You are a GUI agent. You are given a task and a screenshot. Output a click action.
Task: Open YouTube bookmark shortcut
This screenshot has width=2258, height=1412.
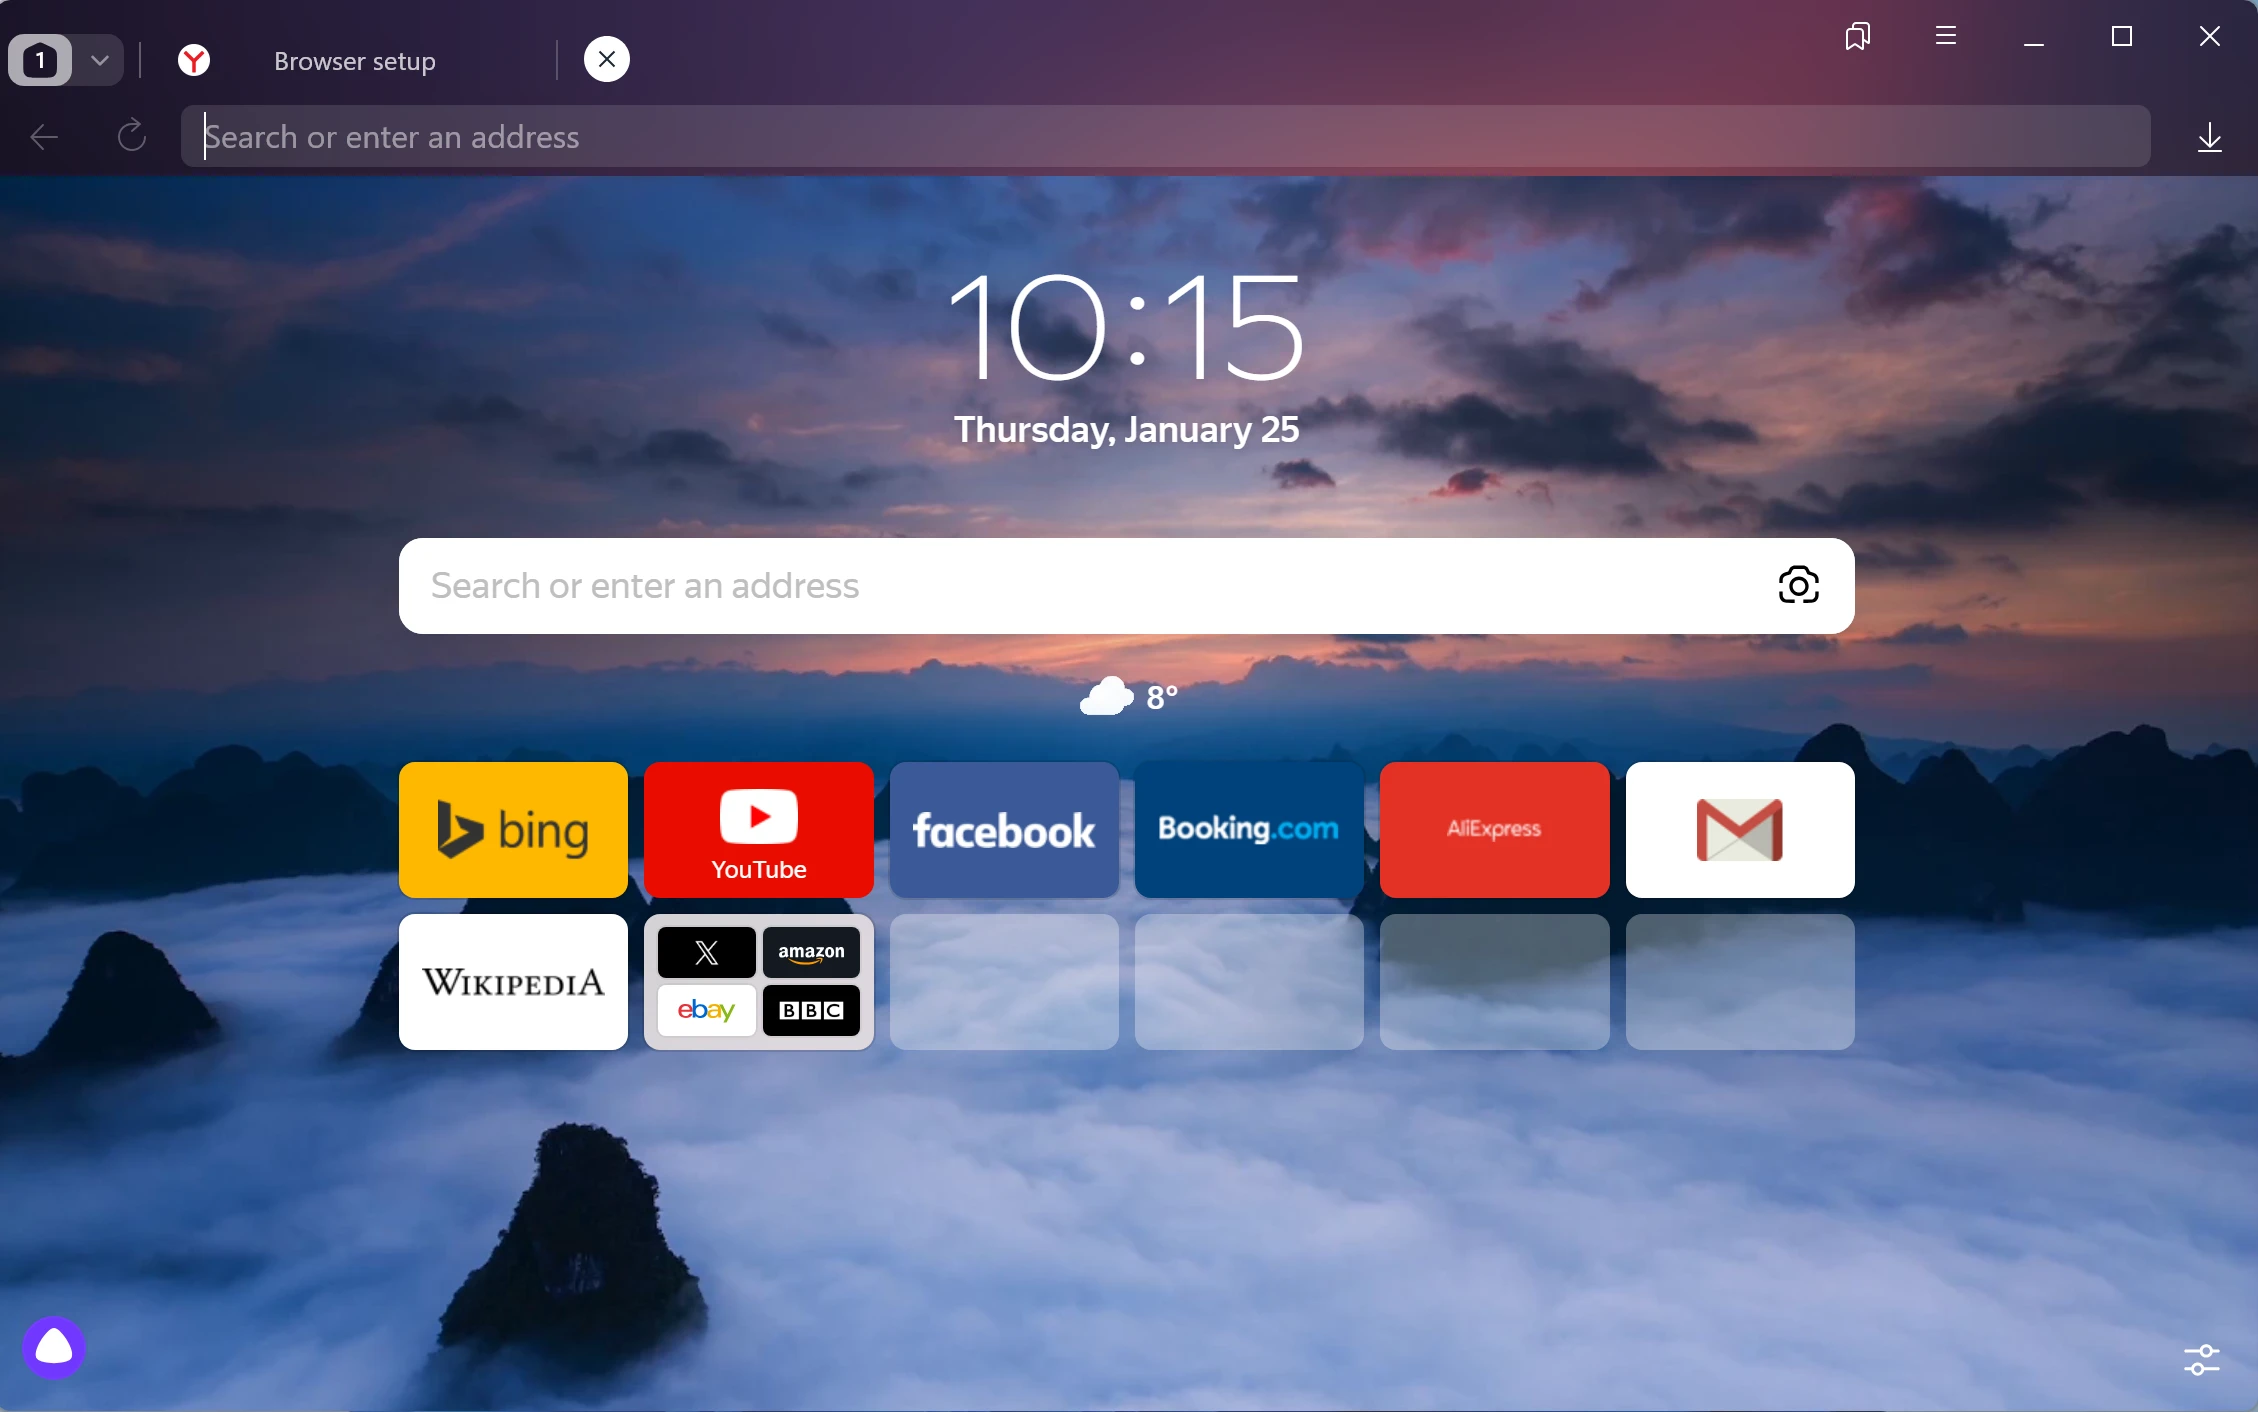[x=758, y=828]
